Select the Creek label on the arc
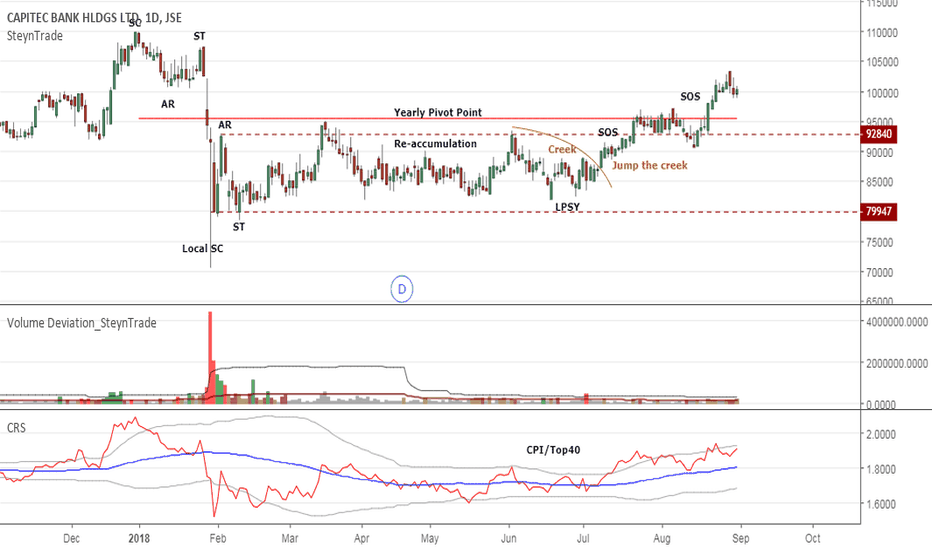 coord(562,149)
